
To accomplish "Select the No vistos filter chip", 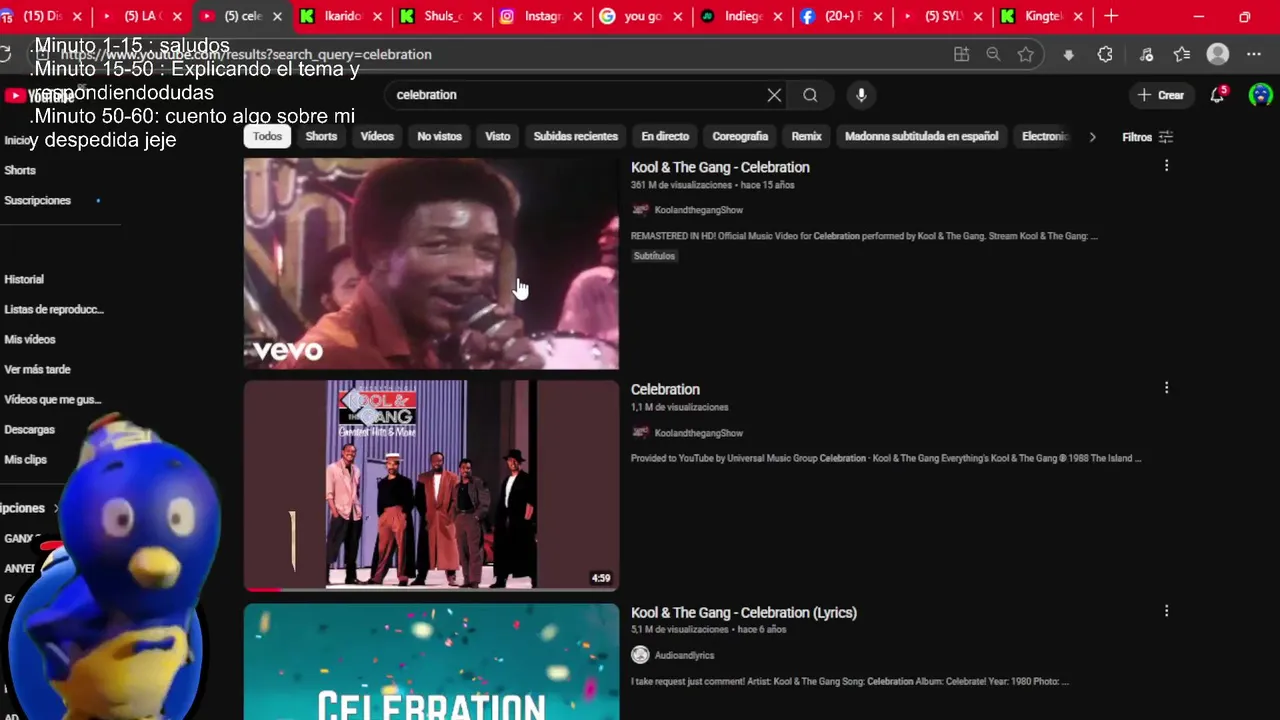I will pos(439,136).
